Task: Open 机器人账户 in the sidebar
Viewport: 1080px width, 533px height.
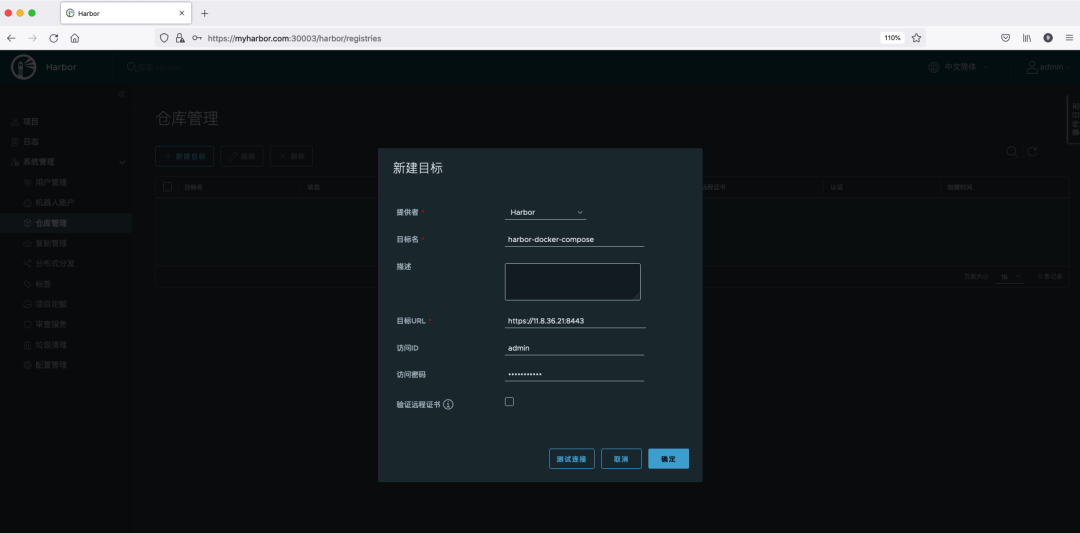Action: tap(54, 202)
